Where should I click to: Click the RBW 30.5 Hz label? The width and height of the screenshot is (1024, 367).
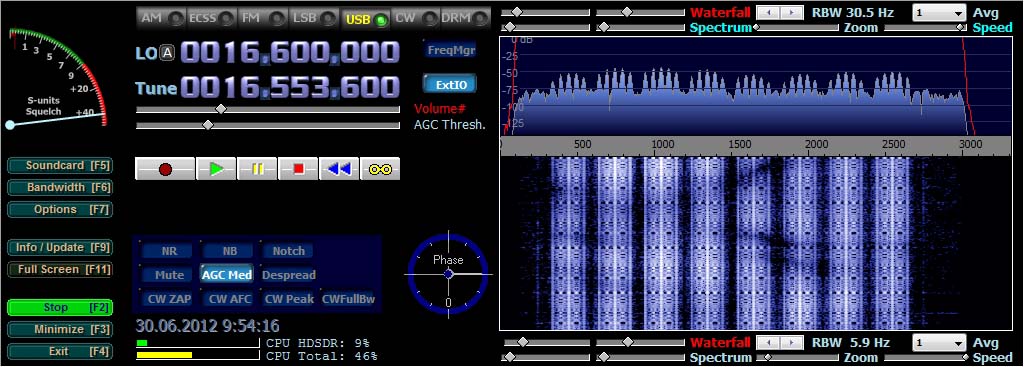point(853,12)
